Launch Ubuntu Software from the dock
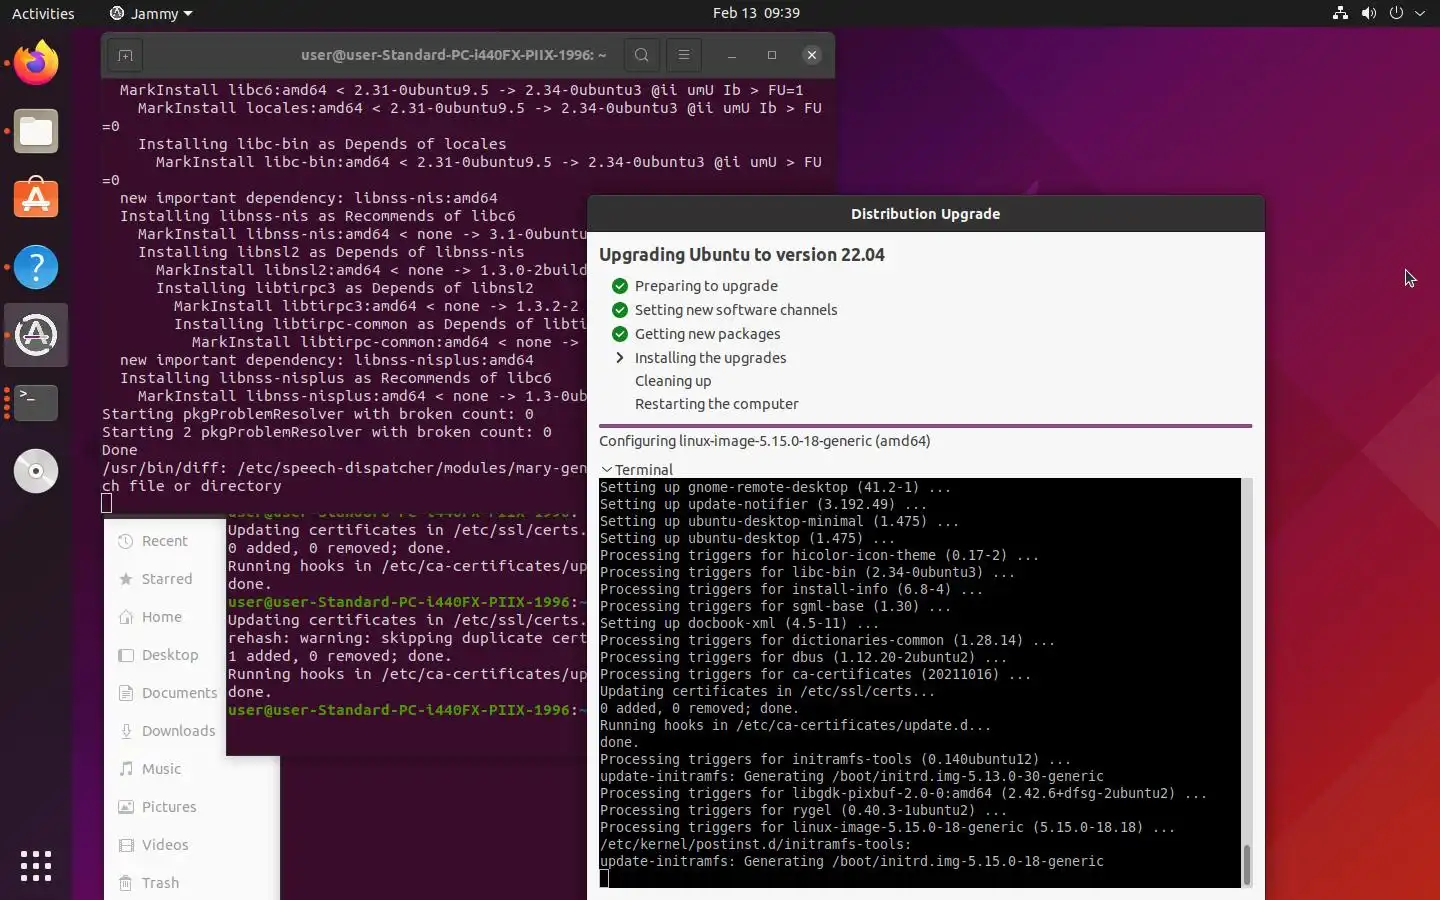This screenshot has height=900, width=1440. pos(36,199)
